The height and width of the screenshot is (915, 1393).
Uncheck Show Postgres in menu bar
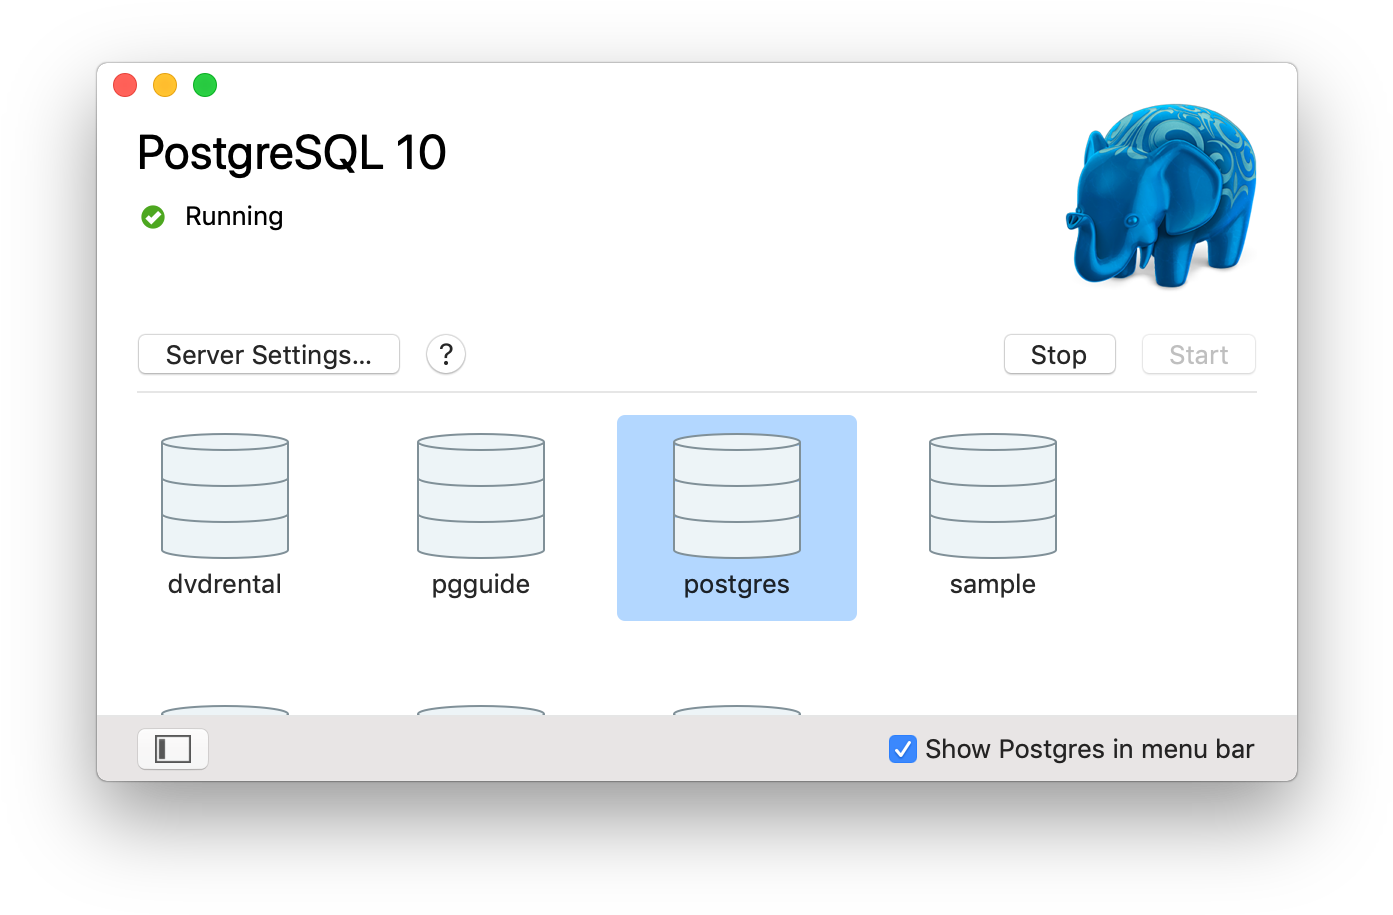pos(903,749)
